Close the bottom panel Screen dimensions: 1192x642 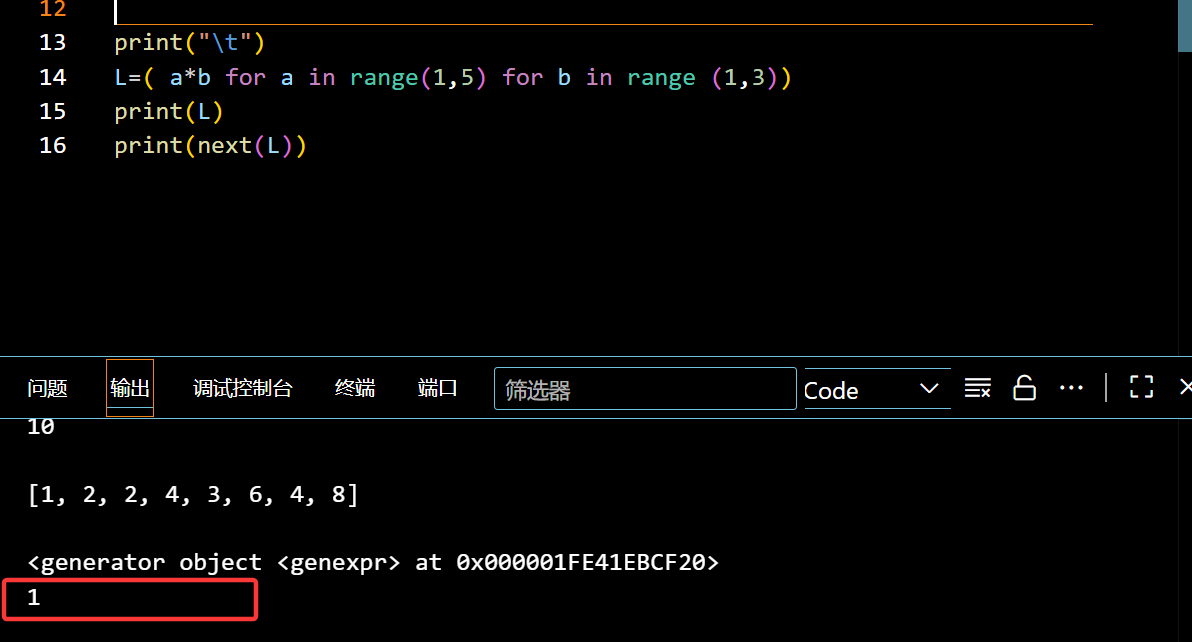click(1184, 388)
